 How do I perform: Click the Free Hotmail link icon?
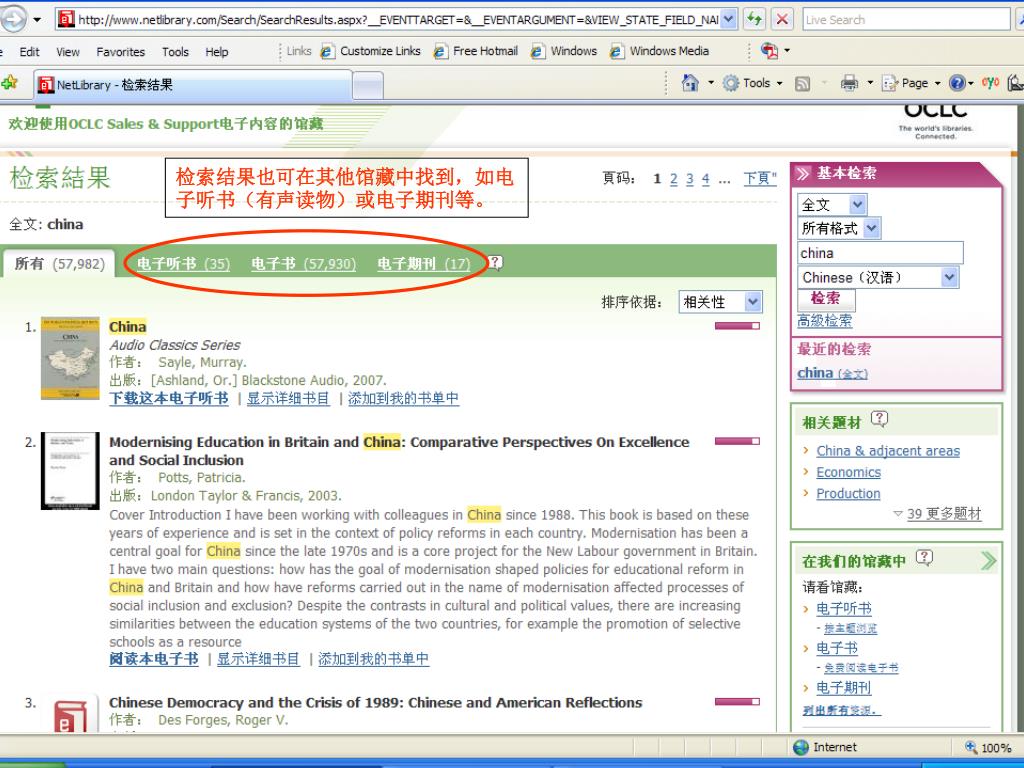tap(441, 51)
